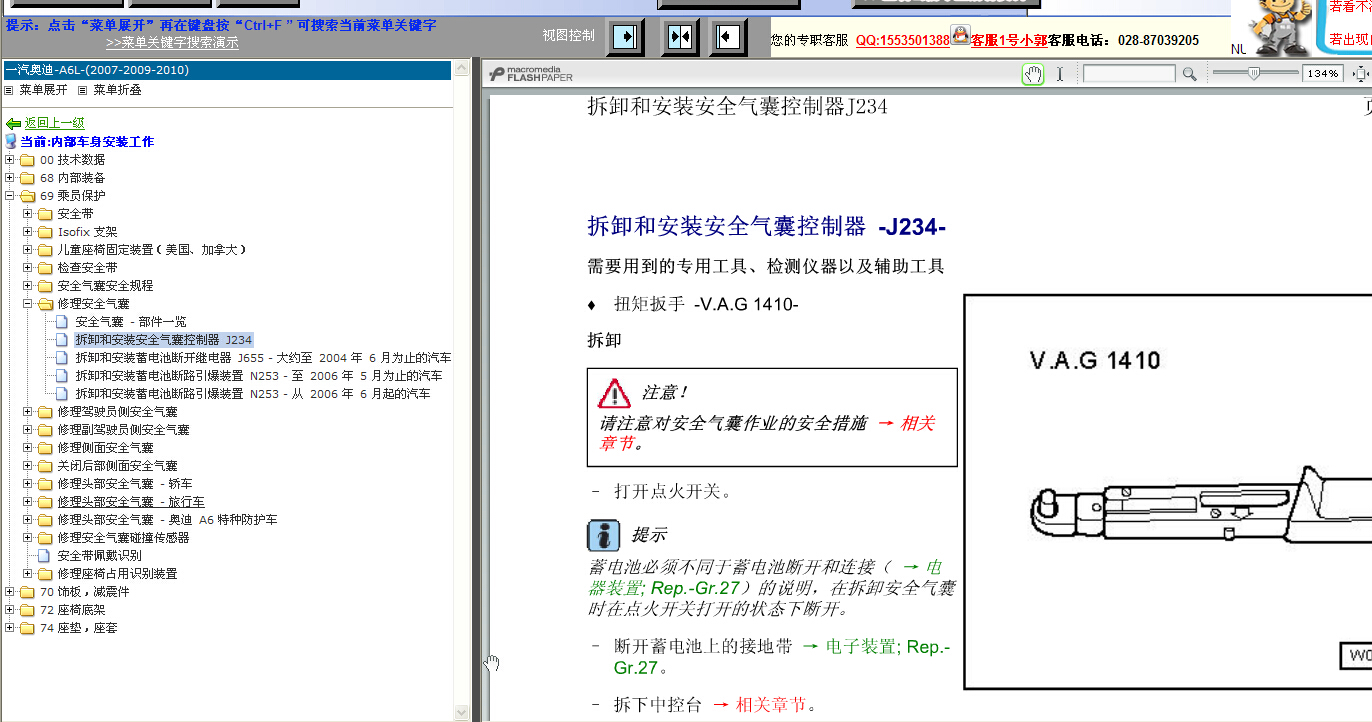Open the 菜单关键字搜索演示 link
Image resolution: width=1372 pixels, height=722 pixels.
click(172, 43)
